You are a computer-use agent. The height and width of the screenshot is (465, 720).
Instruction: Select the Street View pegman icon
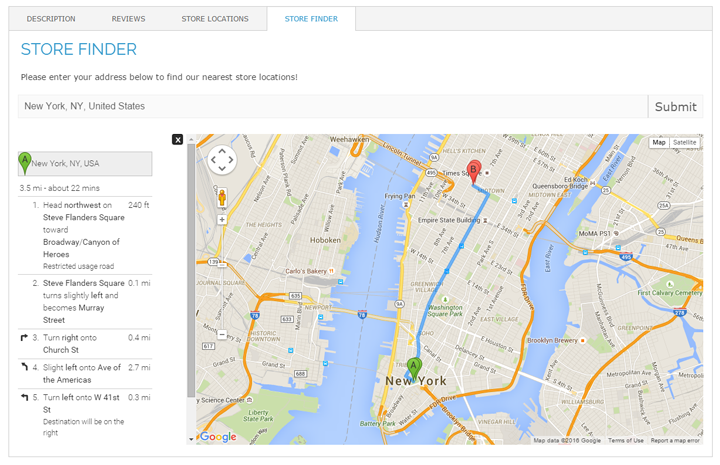(221, 197)
